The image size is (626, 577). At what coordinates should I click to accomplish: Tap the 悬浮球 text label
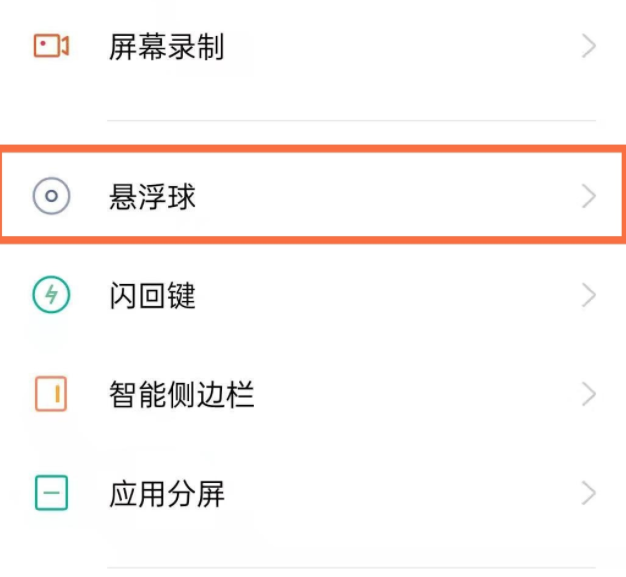tap(152, 196)
